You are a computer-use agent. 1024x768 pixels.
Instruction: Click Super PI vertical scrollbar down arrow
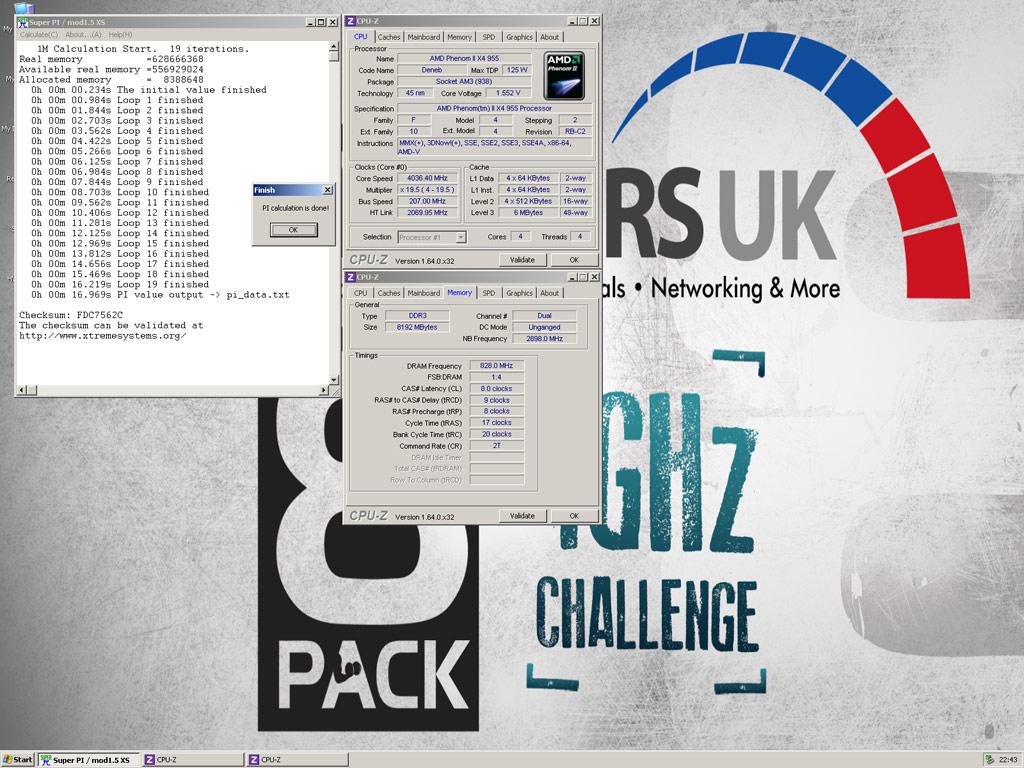point(334,379)
